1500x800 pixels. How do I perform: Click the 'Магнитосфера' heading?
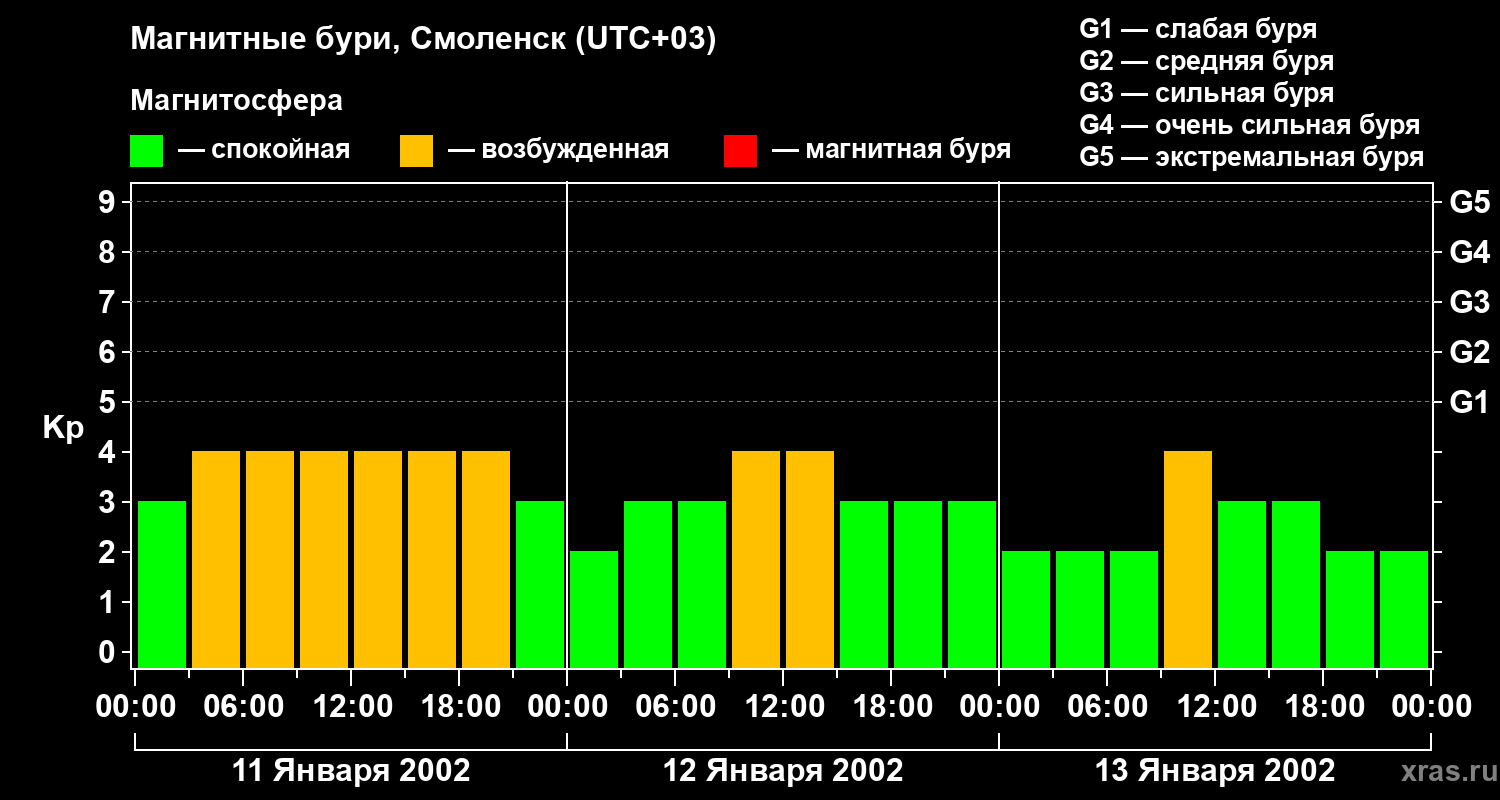tap(236, 100)
